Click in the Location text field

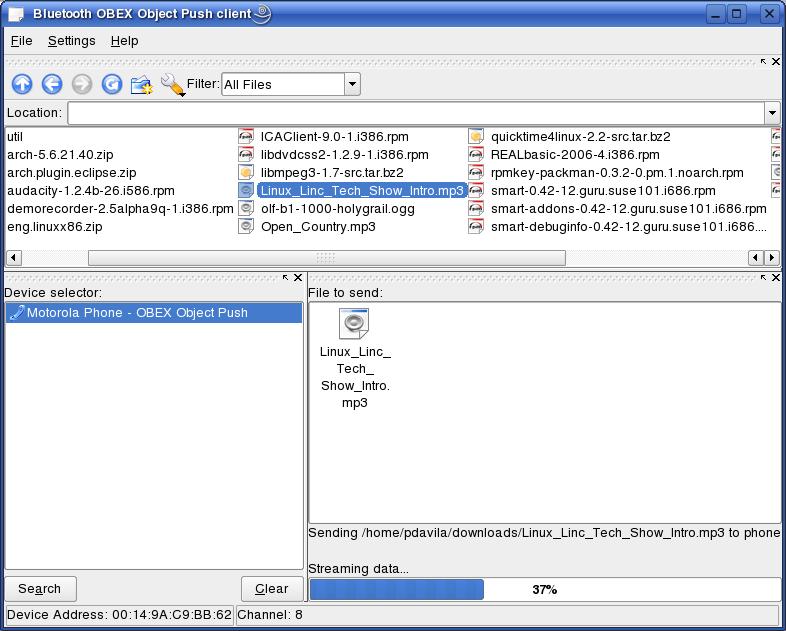[x=414, y=113]
